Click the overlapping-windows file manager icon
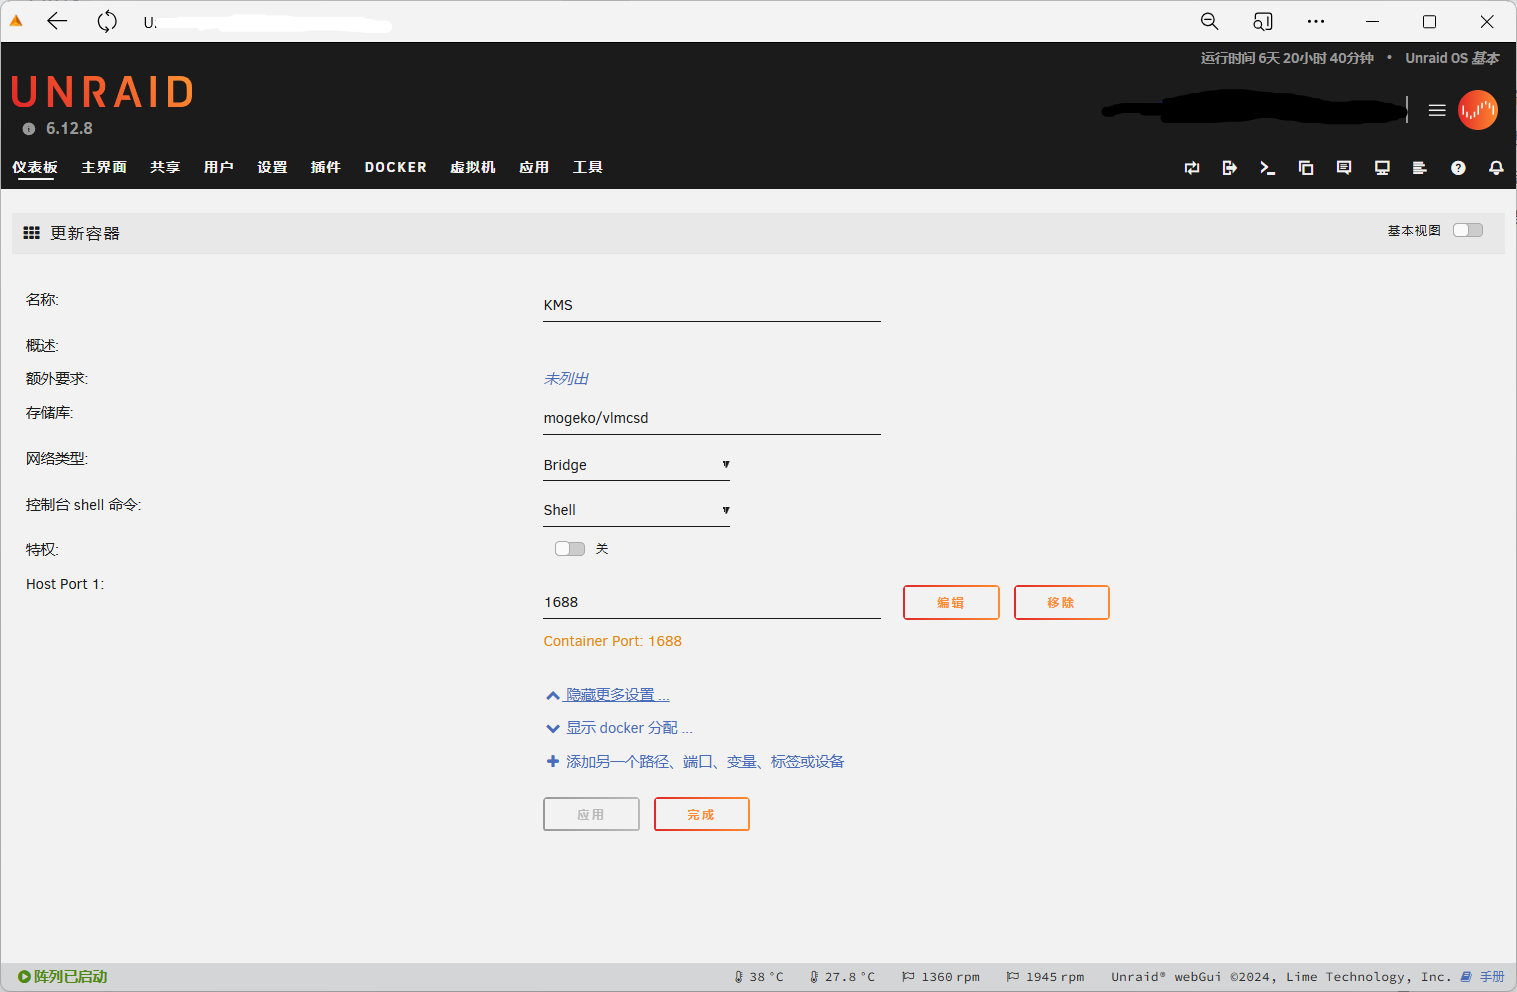Screen dimensions: 1517x992 (x=1306, y=168)
